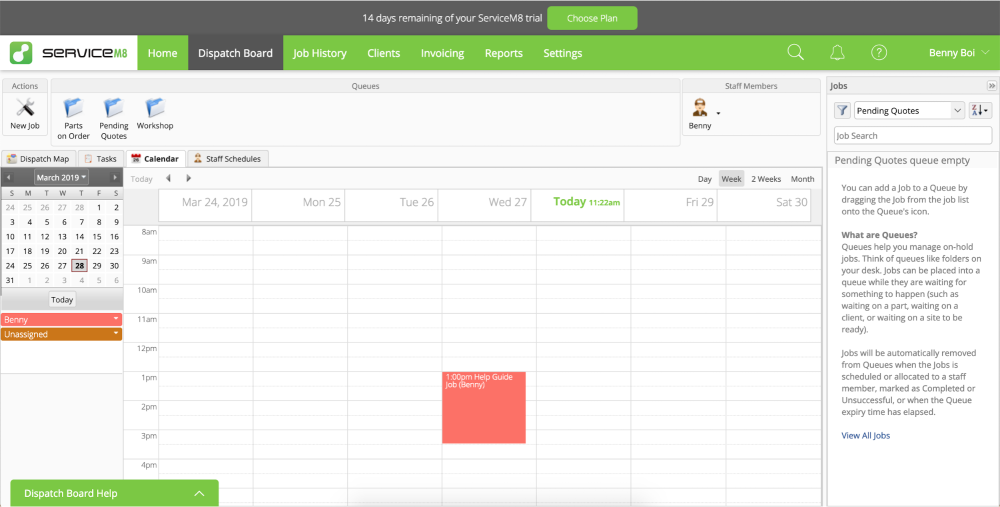Image resolution: width=1000 pixels, height=507 pixels.
Task: Switch calendar to 2 Weeks view
Action: (766, 179)
